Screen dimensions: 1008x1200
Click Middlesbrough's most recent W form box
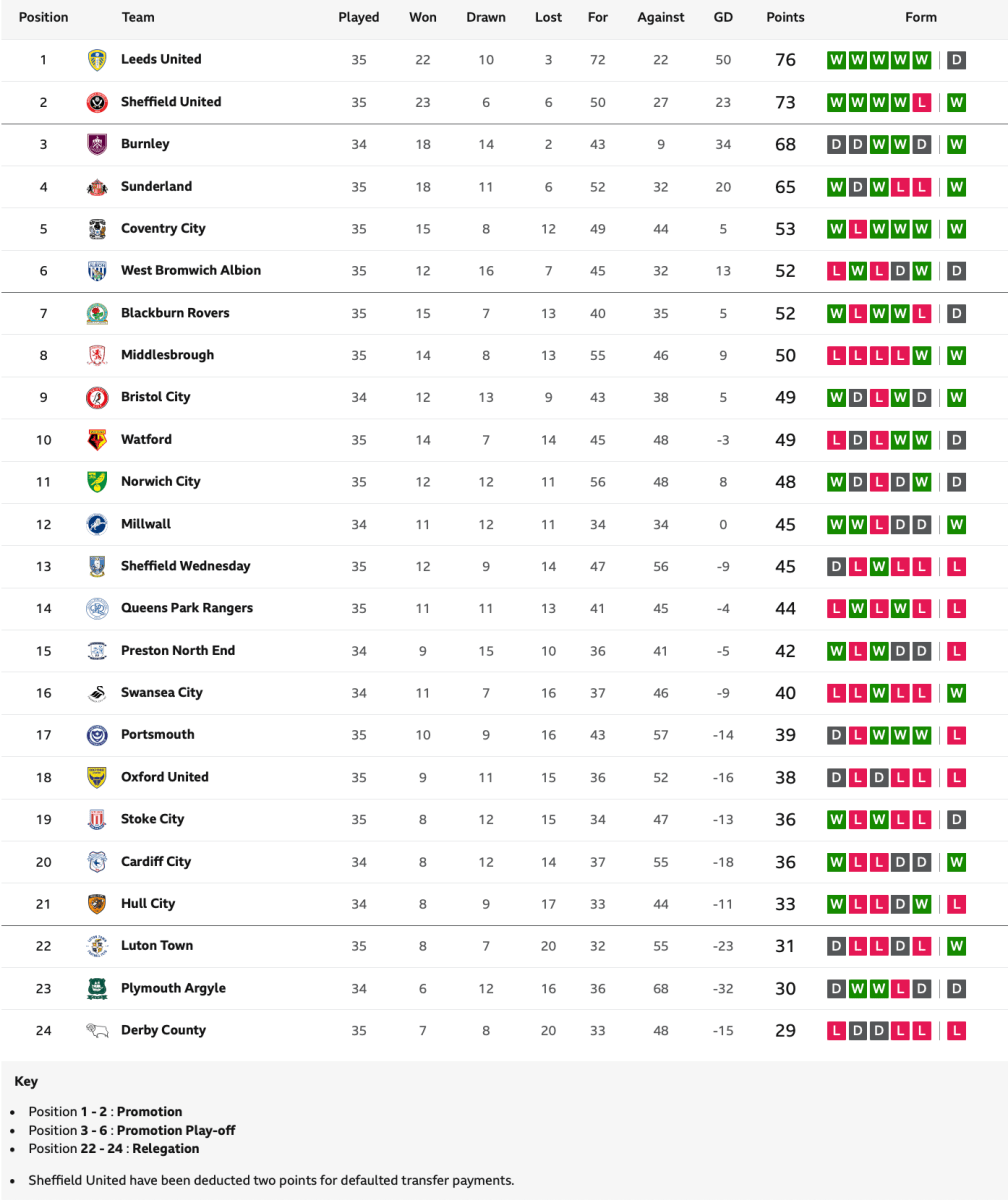click(956, 355)
